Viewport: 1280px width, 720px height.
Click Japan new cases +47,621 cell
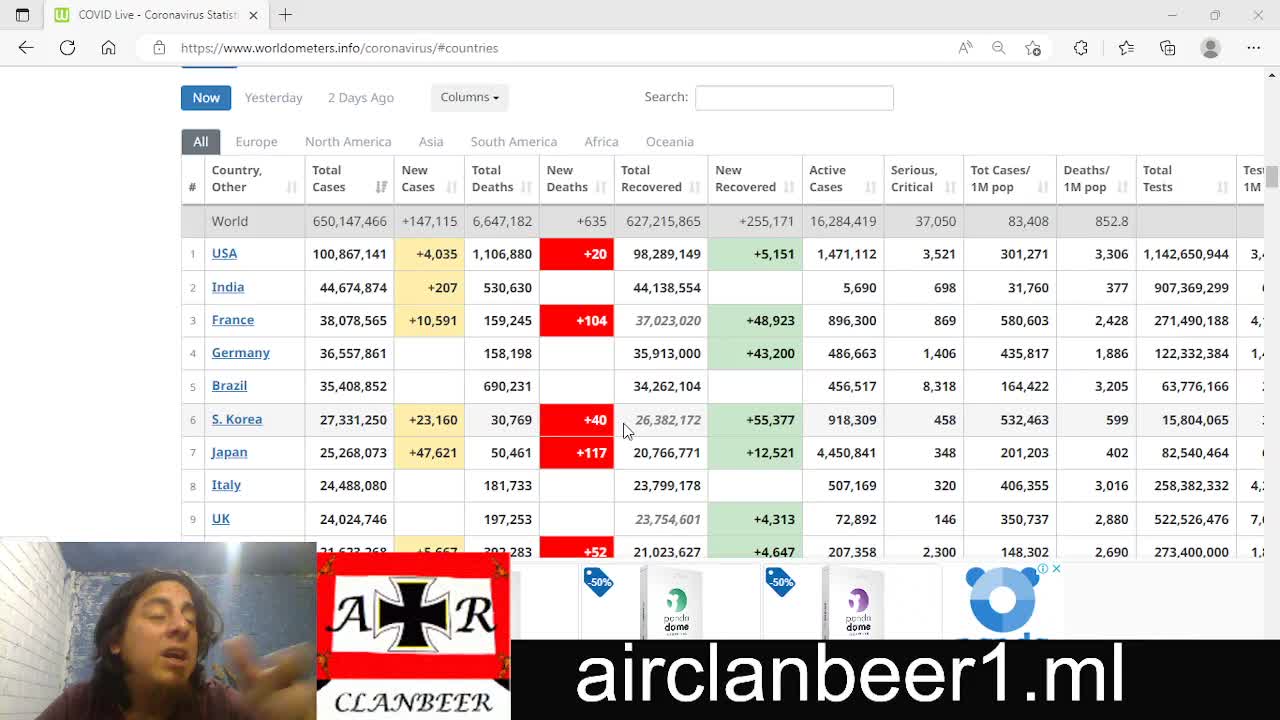pos(429,452)
